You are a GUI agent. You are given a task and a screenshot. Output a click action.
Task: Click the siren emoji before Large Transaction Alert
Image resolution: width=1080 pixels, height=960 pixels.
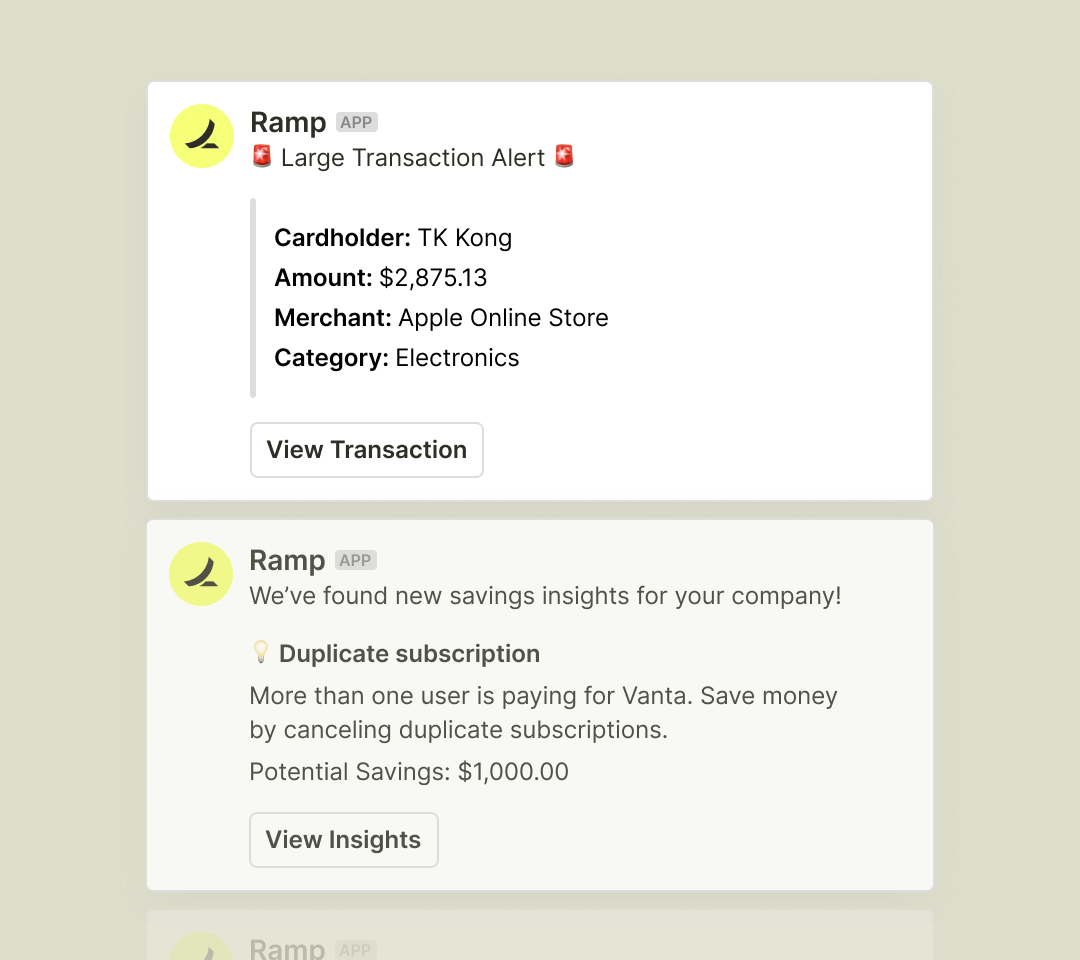coord(262,156)
